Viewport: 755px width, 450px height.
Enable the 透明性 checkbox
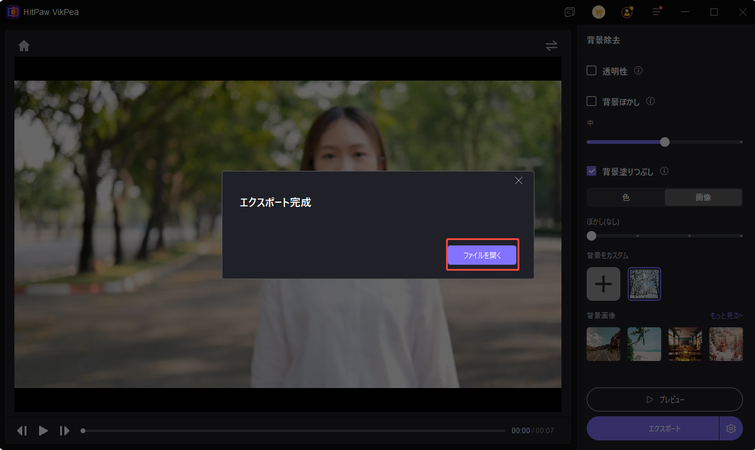pyautogui.click(x=591, y=71)
